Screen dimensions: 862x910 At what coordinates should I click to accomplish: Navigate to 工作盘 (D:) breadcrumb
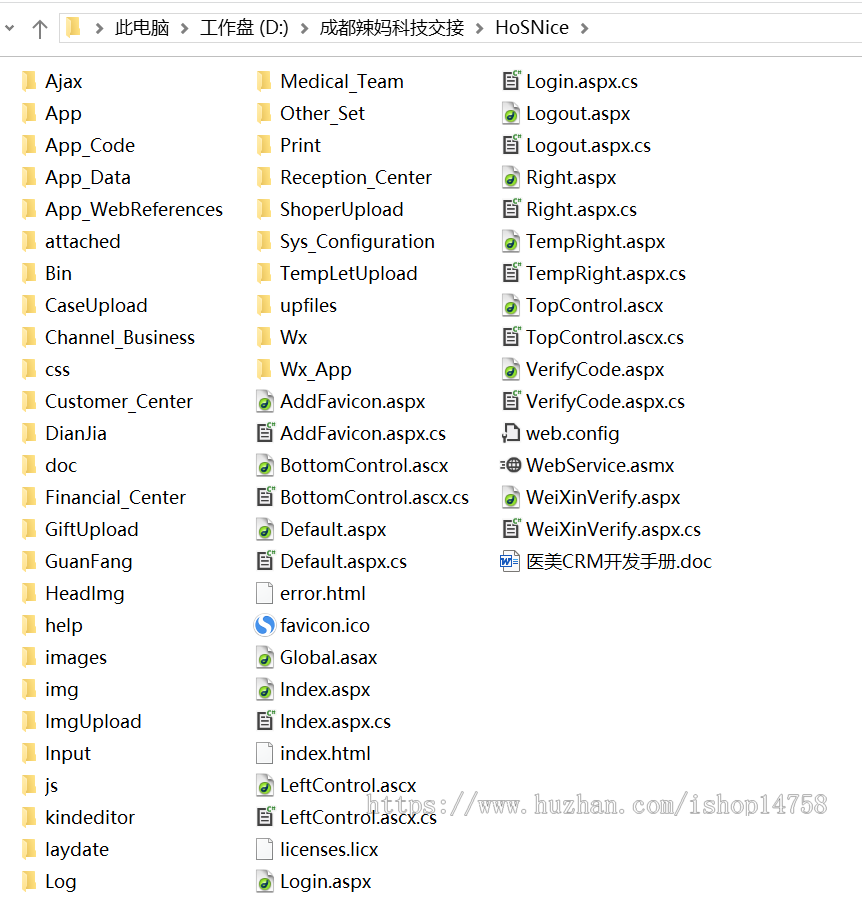click(x=244, y=28)
